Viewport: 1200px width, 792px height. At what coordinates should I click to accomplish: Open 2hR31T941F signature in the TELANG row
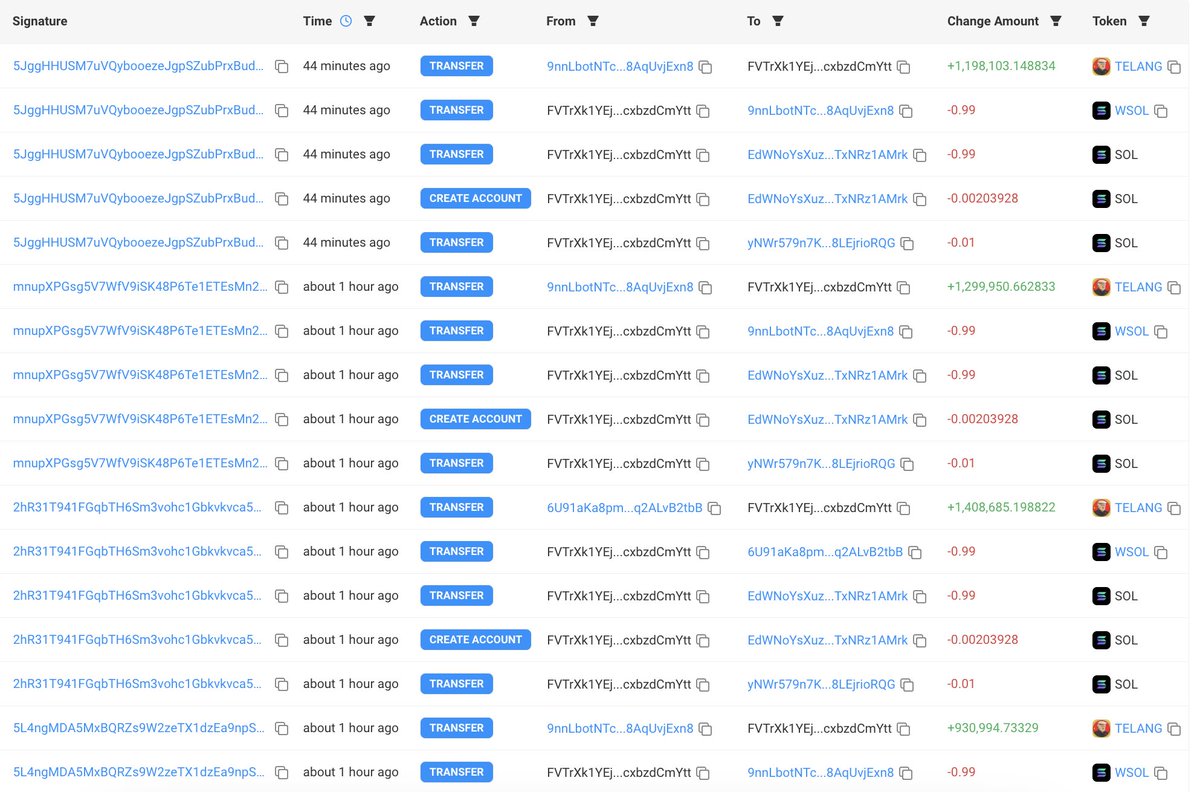(137, 507)
